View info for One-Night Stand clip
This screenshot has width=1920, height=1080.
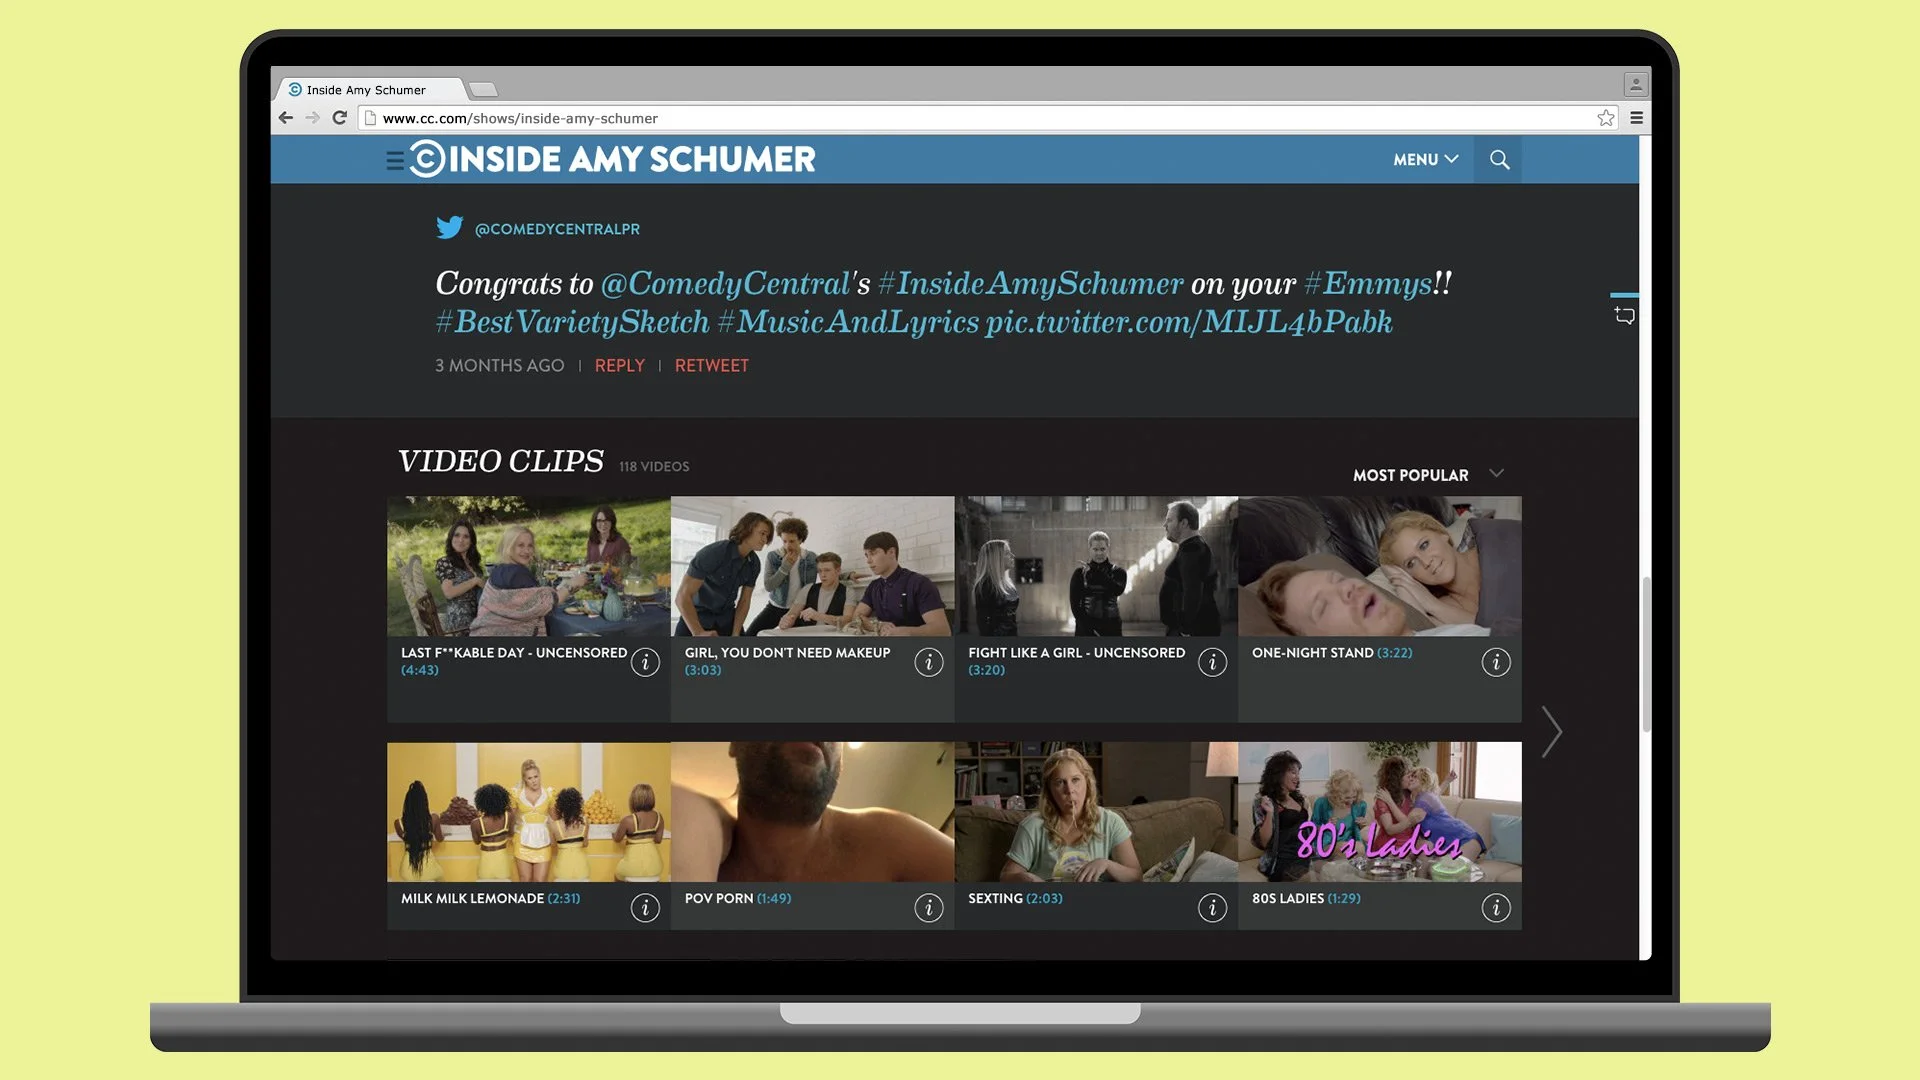(1496, 661)
